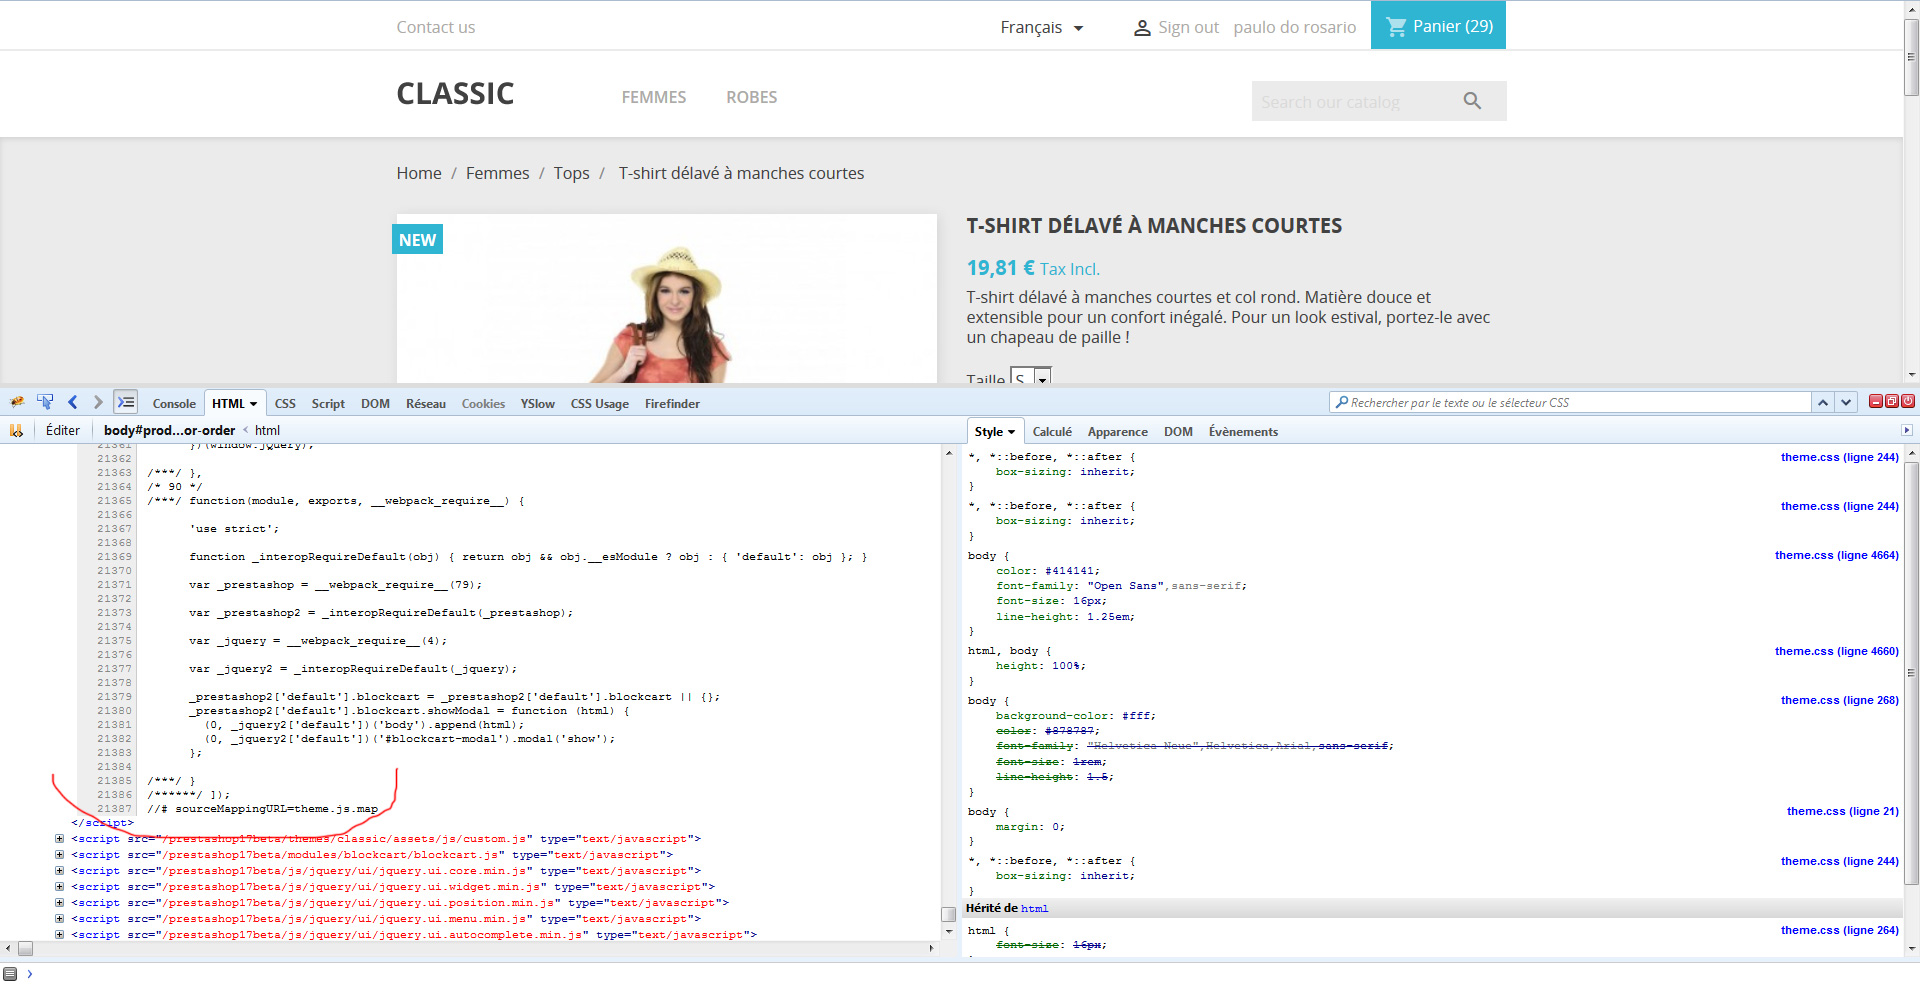Open the Style tab options dropdown
This screenshot has width=1920, height=984.
click(1011, 432)
